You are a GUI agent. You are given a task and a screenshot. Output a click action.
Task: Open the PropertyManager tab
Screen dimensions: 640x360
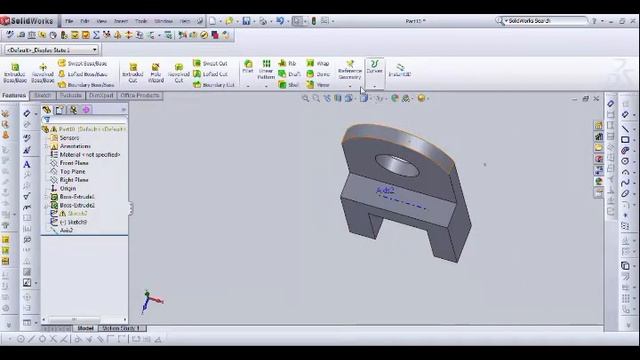60,109
